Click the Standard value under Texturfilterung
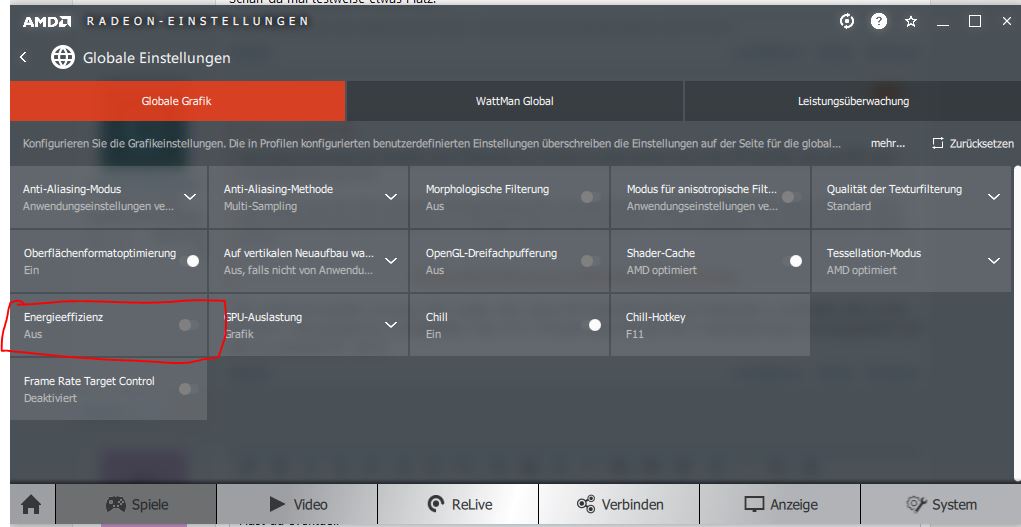 coord(848,206)
